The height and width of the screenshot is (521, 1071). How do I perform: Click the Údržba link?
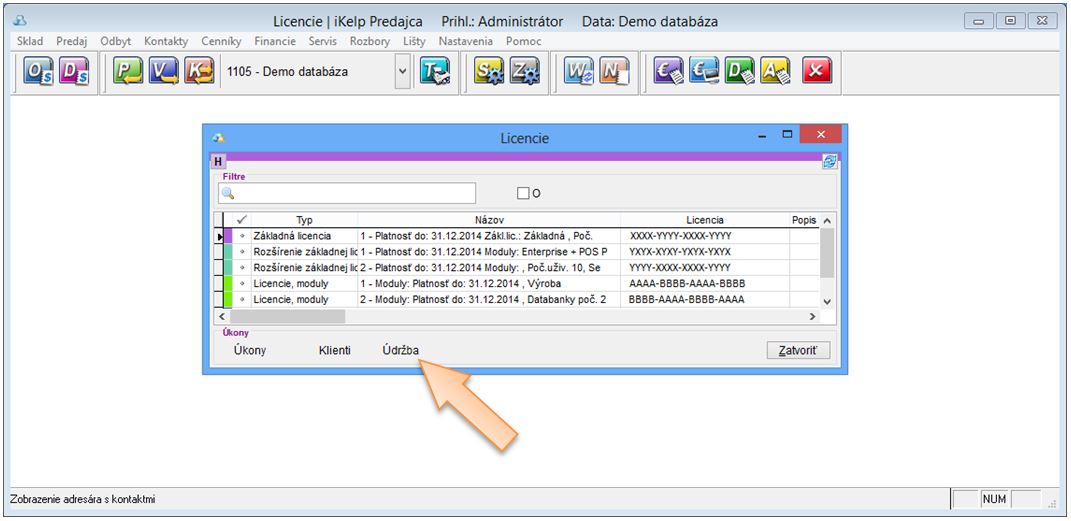(x=401, y=350)
